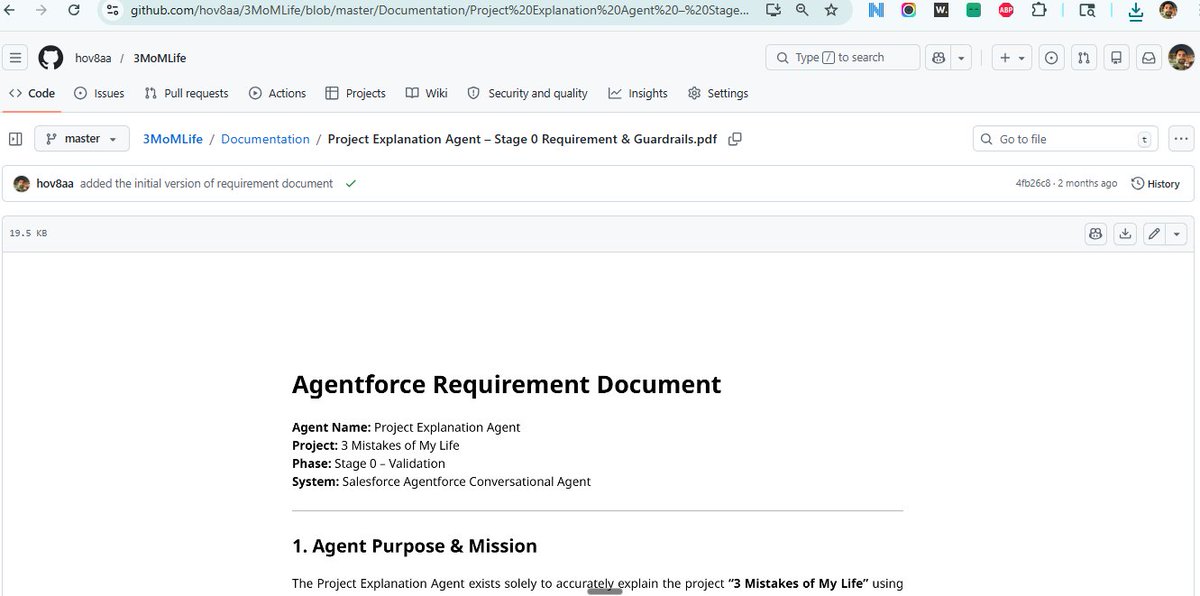
Task: Install app icon in address bar
Action: [x=773, y=10]
